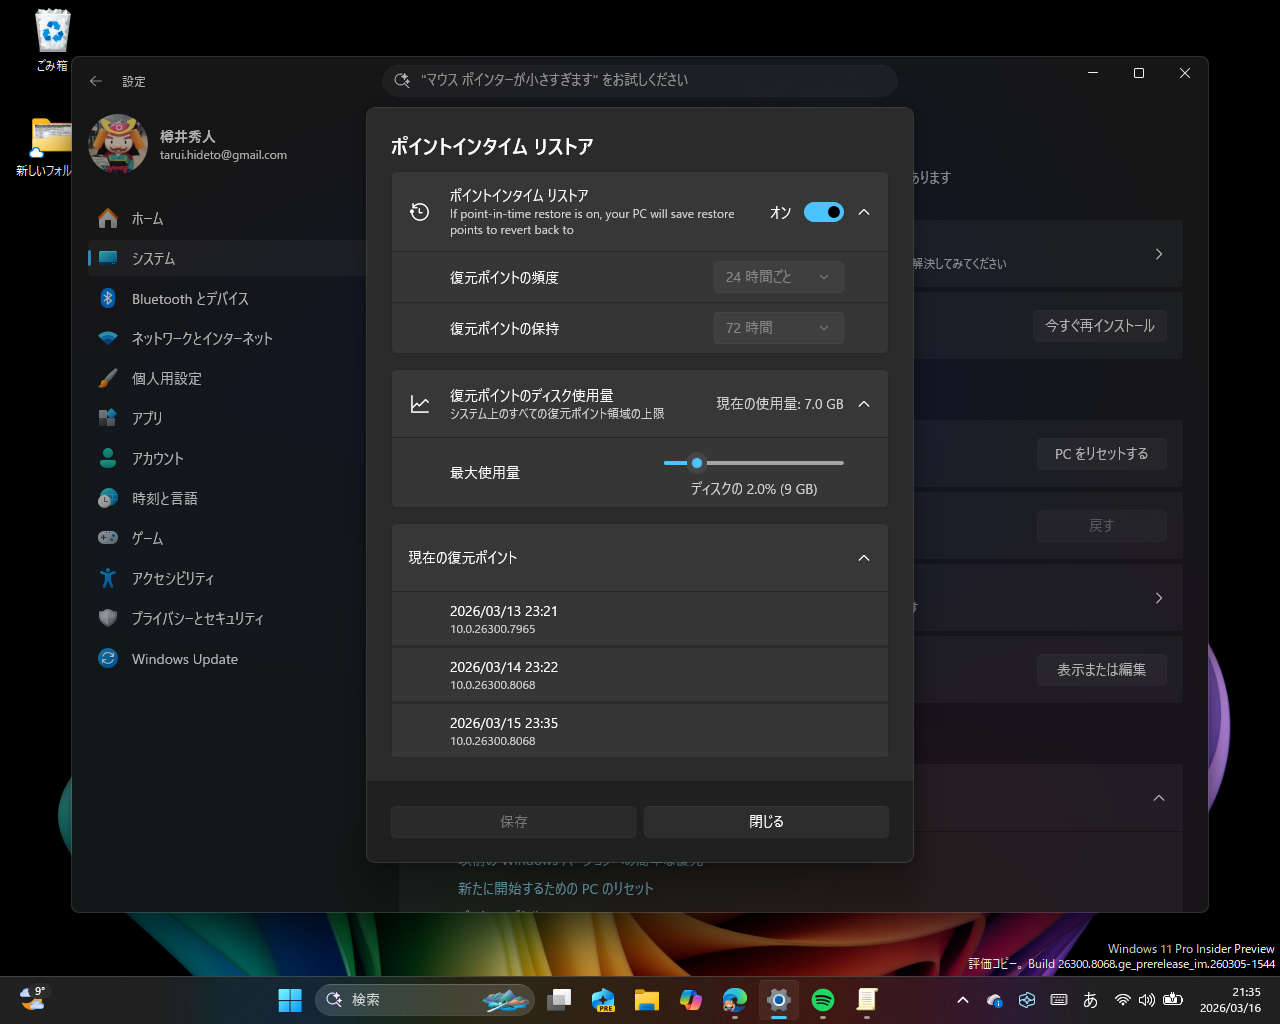1280x1024 pixels.
Task: Click the OneDrive cloud tray icon
Action: coord(995,1000)
